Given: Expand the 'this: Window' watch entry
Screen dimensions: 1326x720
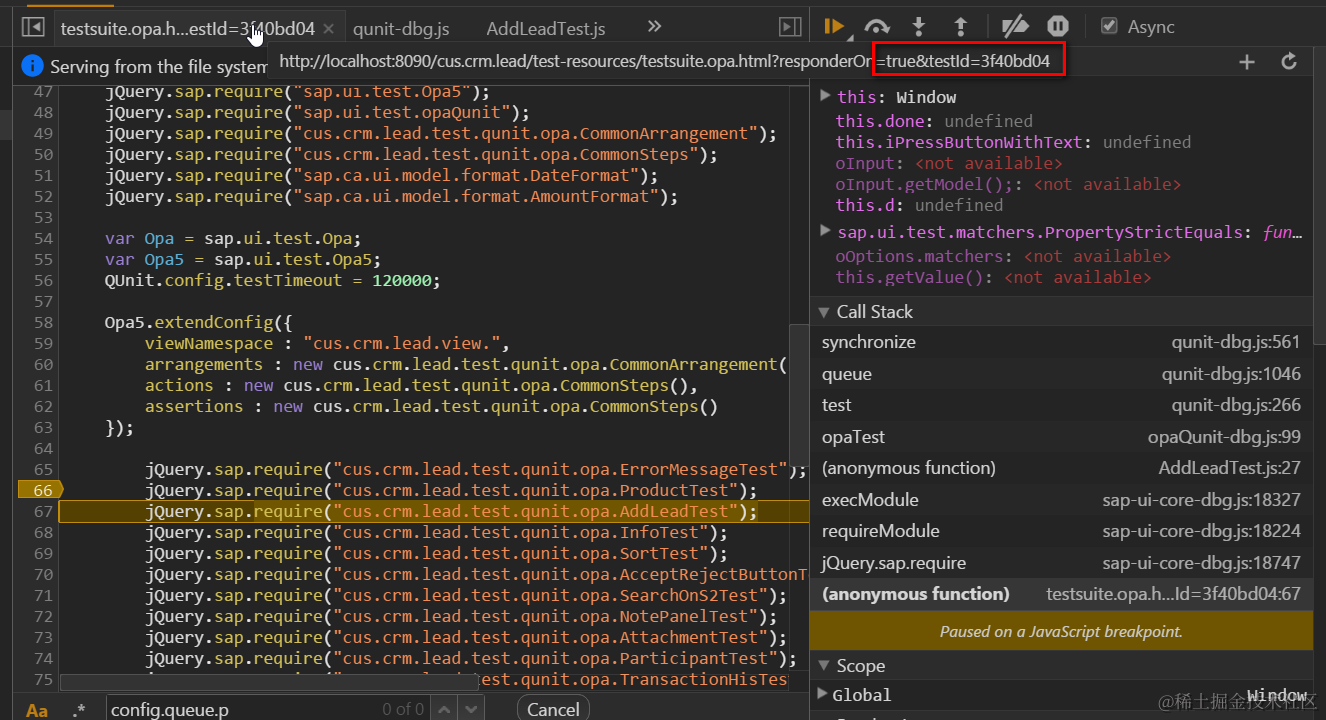Looking at the screenshot, I should coord(825,96).
